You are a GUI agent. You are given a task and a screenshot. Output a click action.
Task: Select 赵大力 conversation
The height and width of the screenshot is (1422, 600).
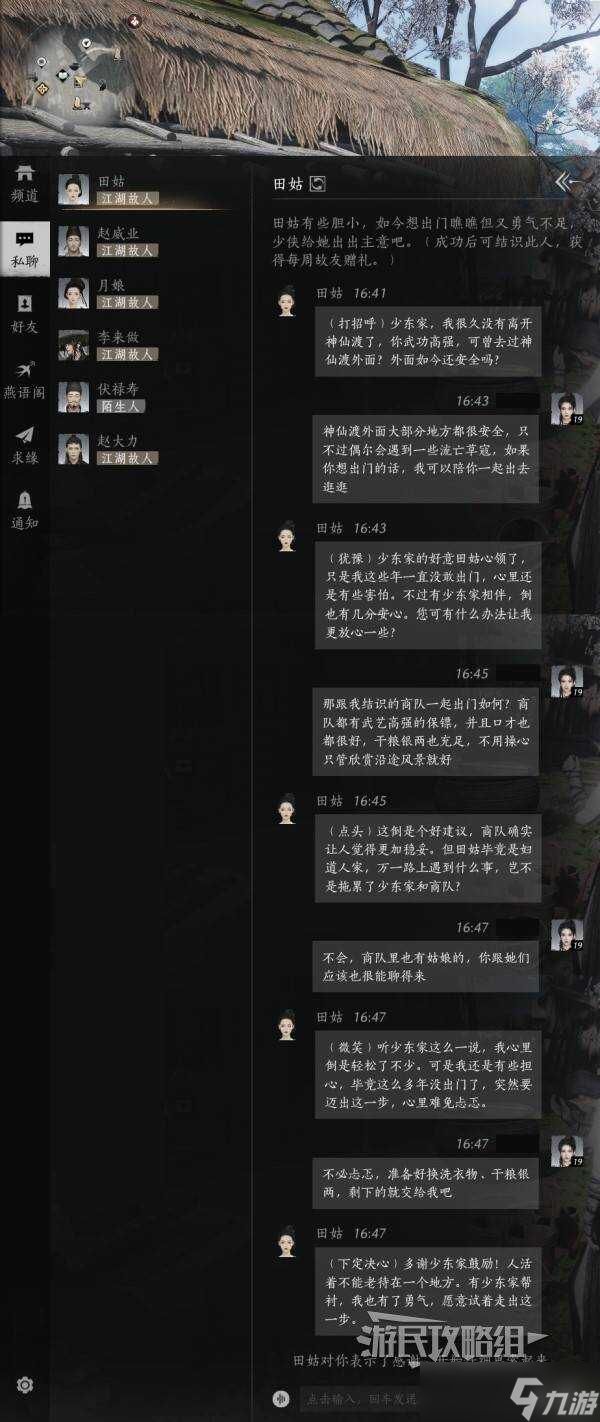pos(140,449)
